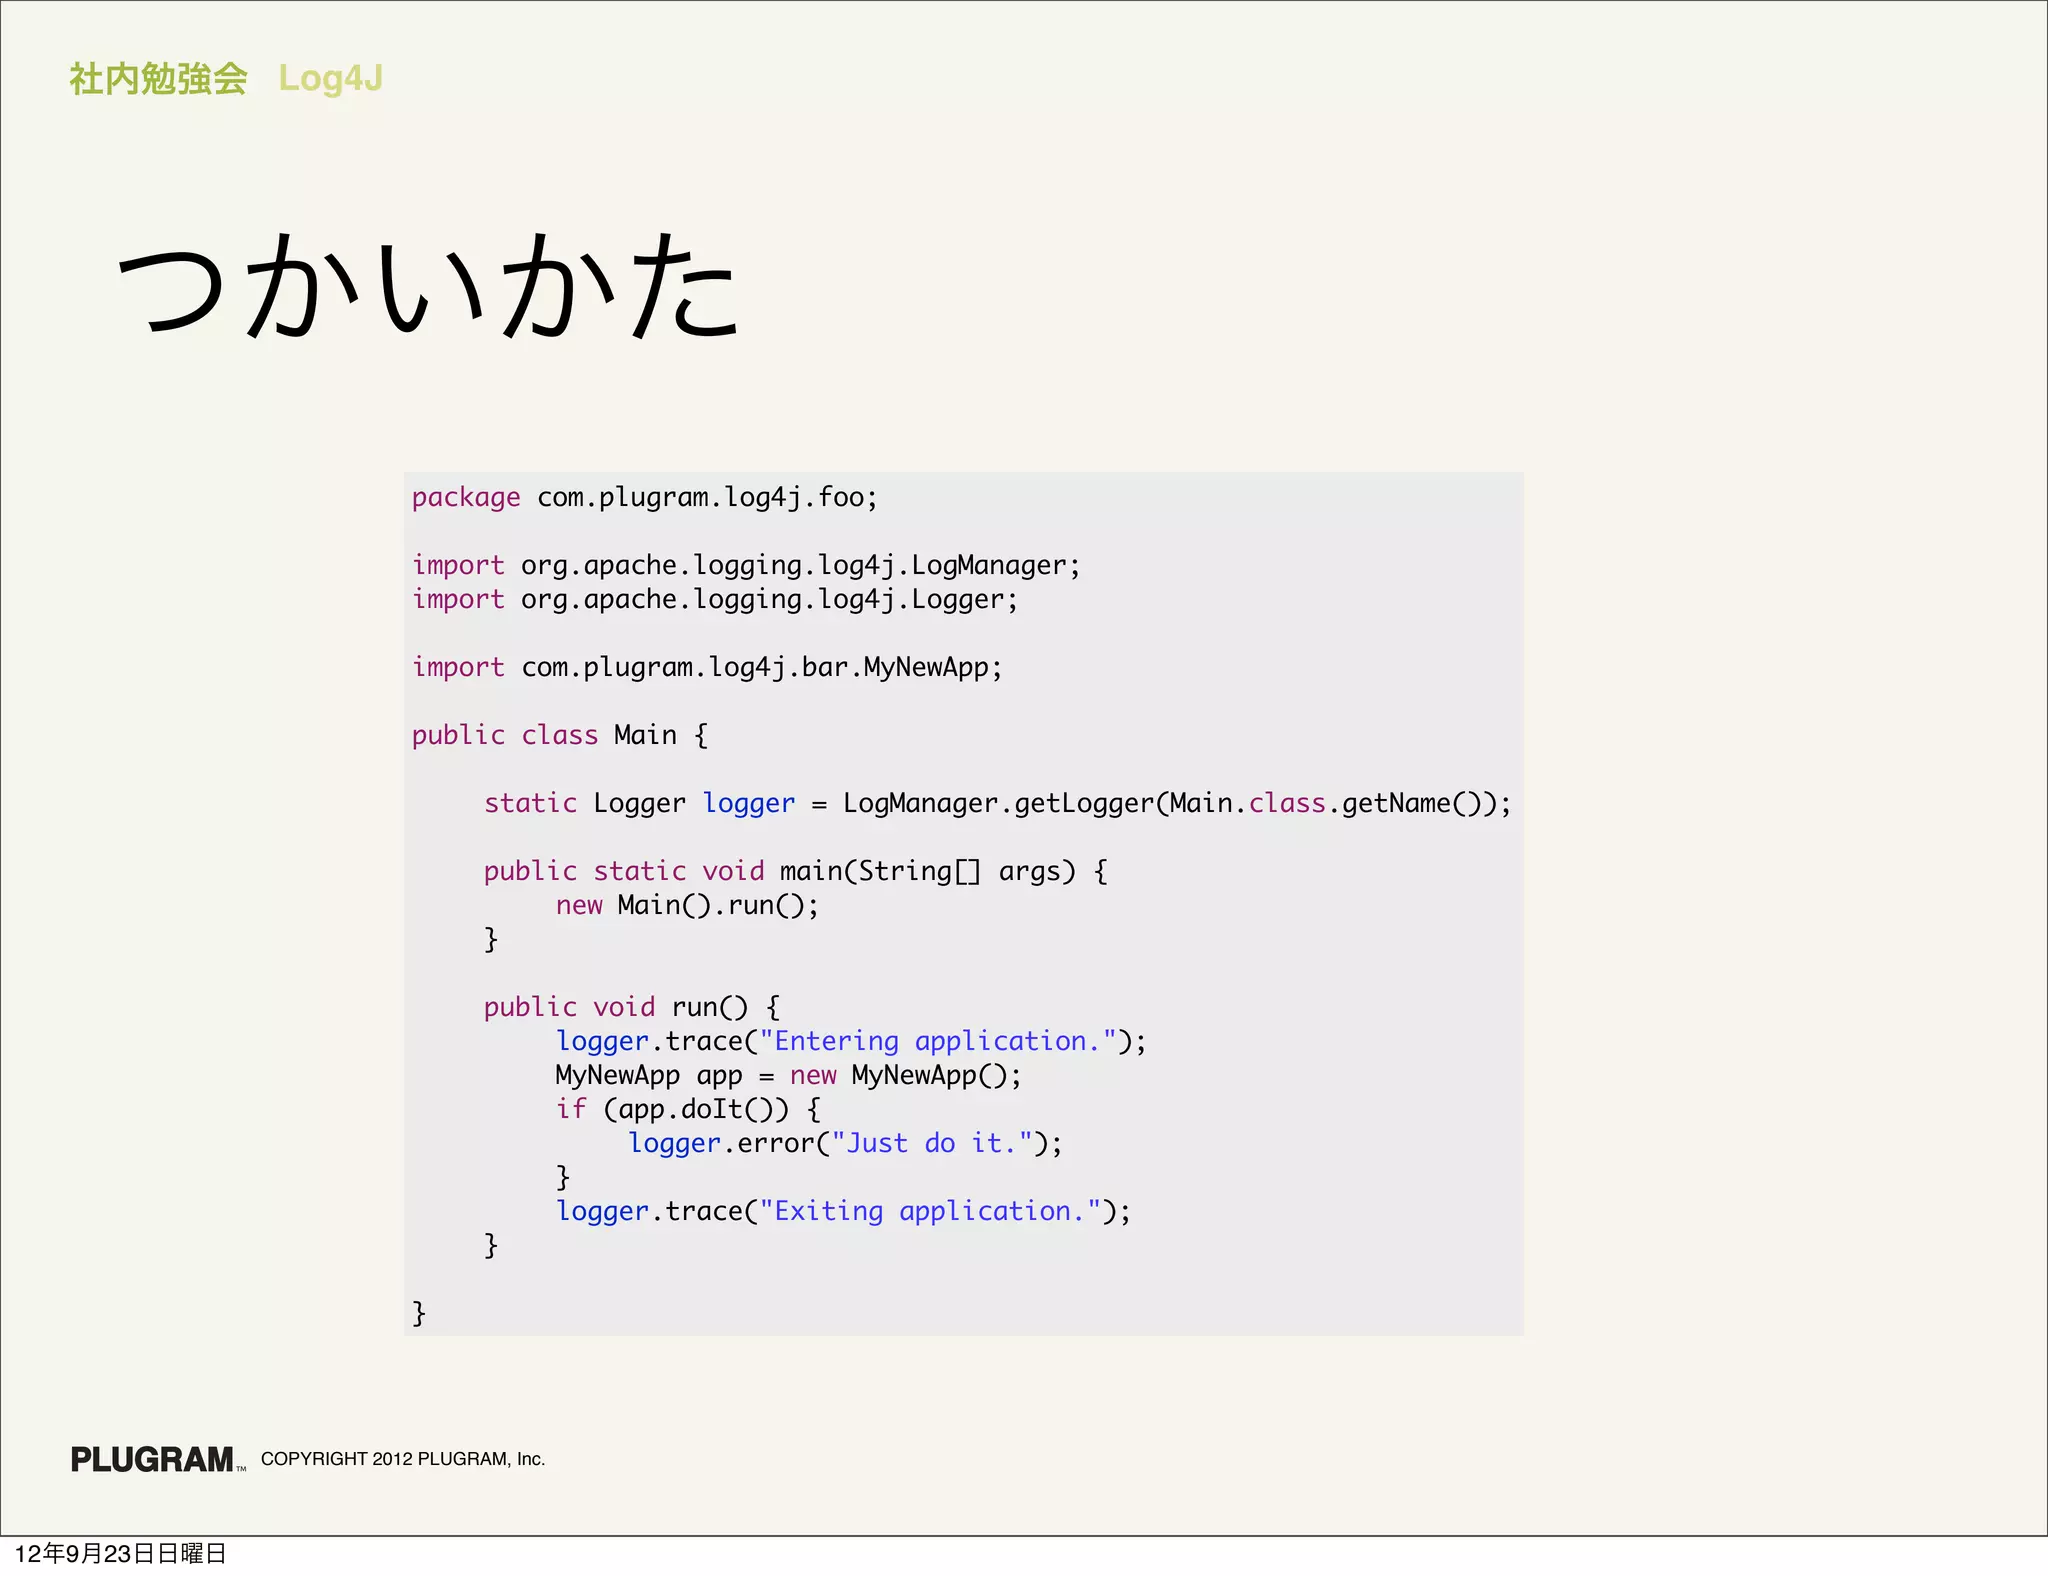
Task: Click the PLUGRAM logo
Action: coord(158,1460)
